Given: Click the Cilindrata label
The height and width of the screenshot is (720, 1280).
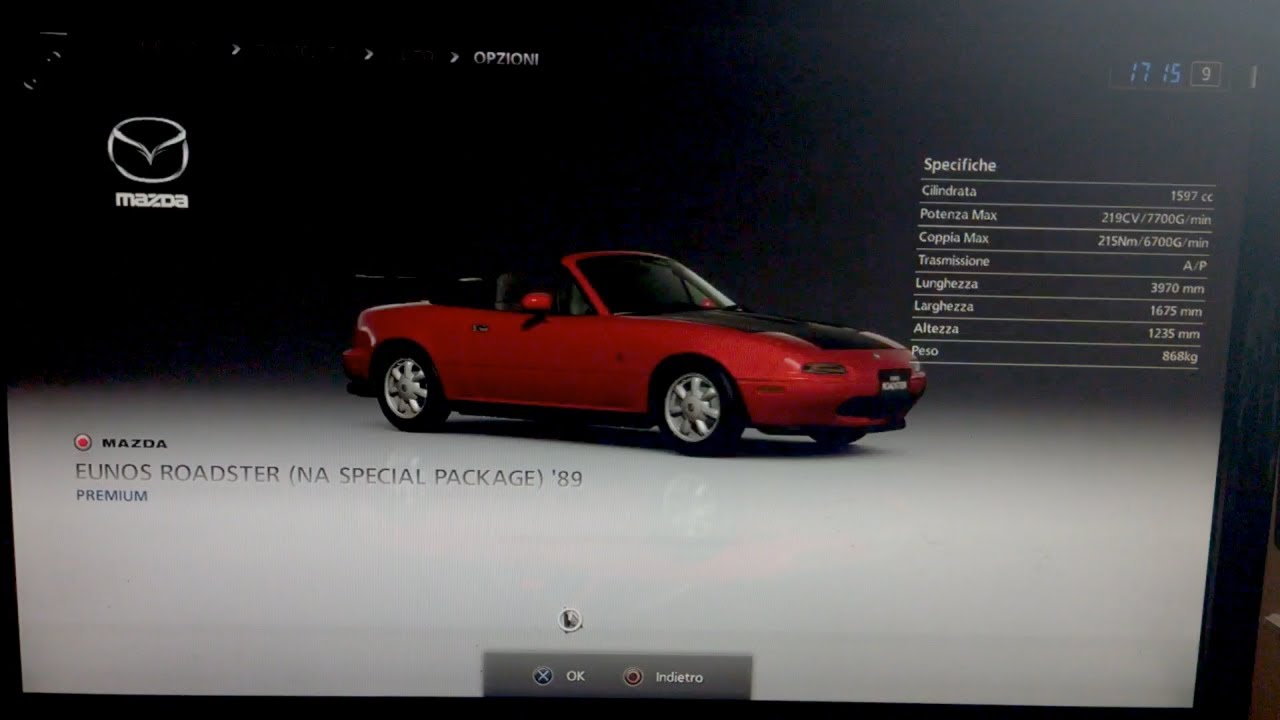Looking at the screenshot, I should coord(949,191).
